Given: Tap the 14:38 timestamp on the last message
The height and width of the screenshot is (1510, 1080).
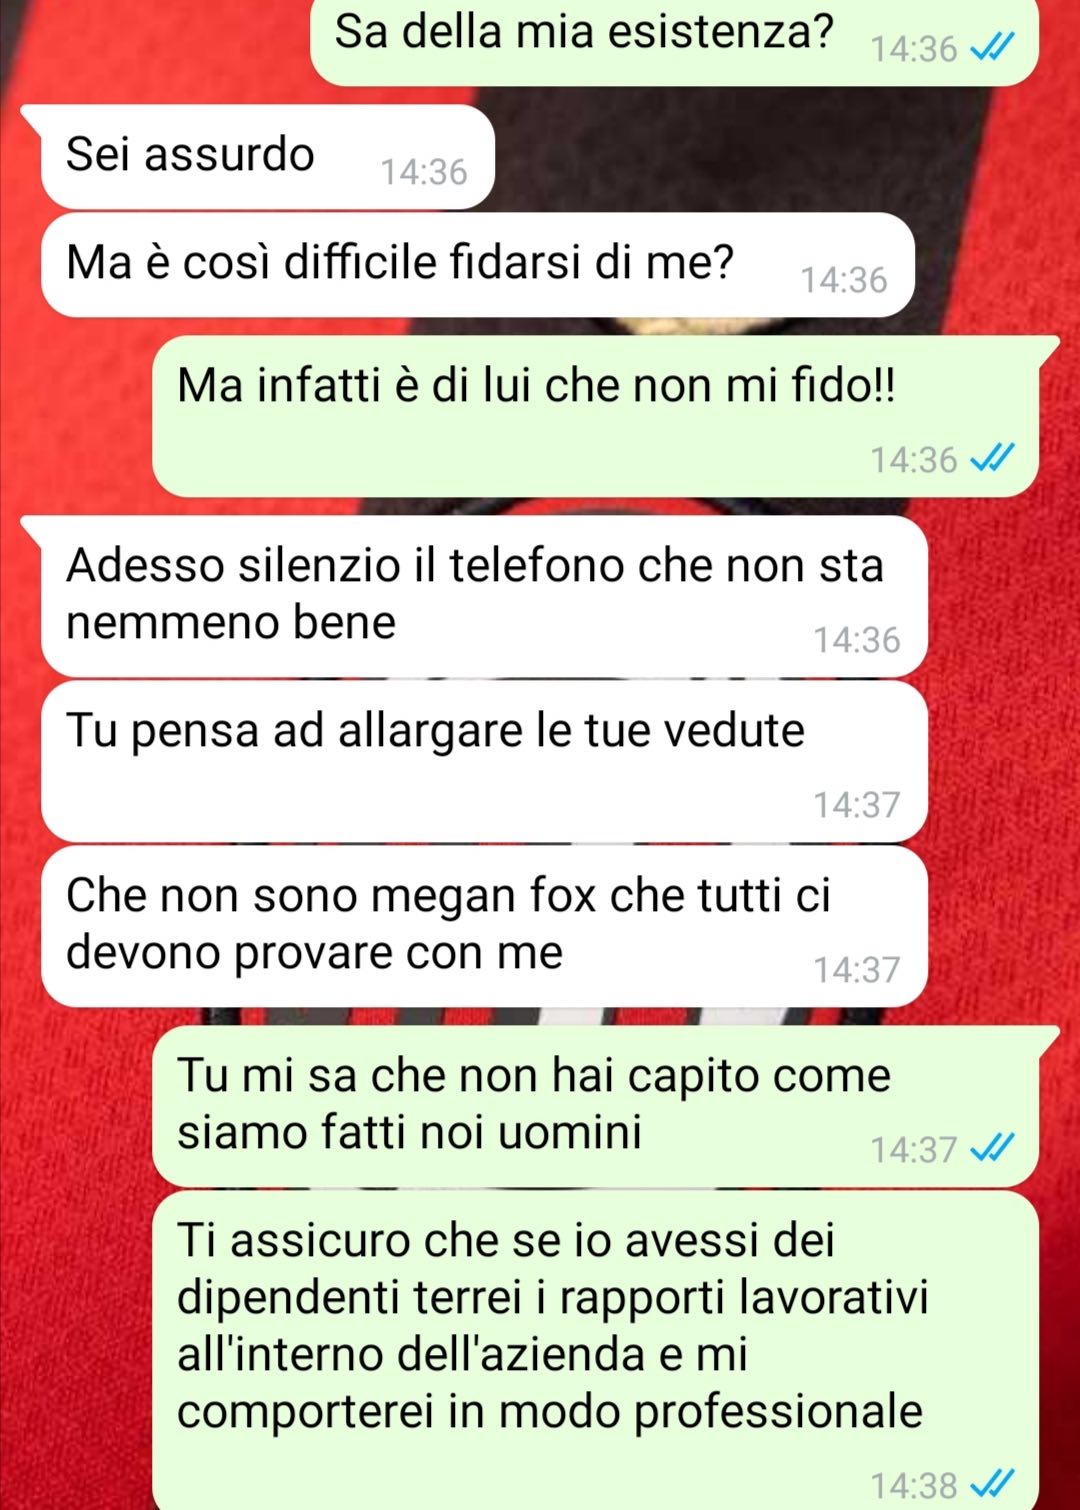Looking at the screenshot, I should click(914, 1485).
